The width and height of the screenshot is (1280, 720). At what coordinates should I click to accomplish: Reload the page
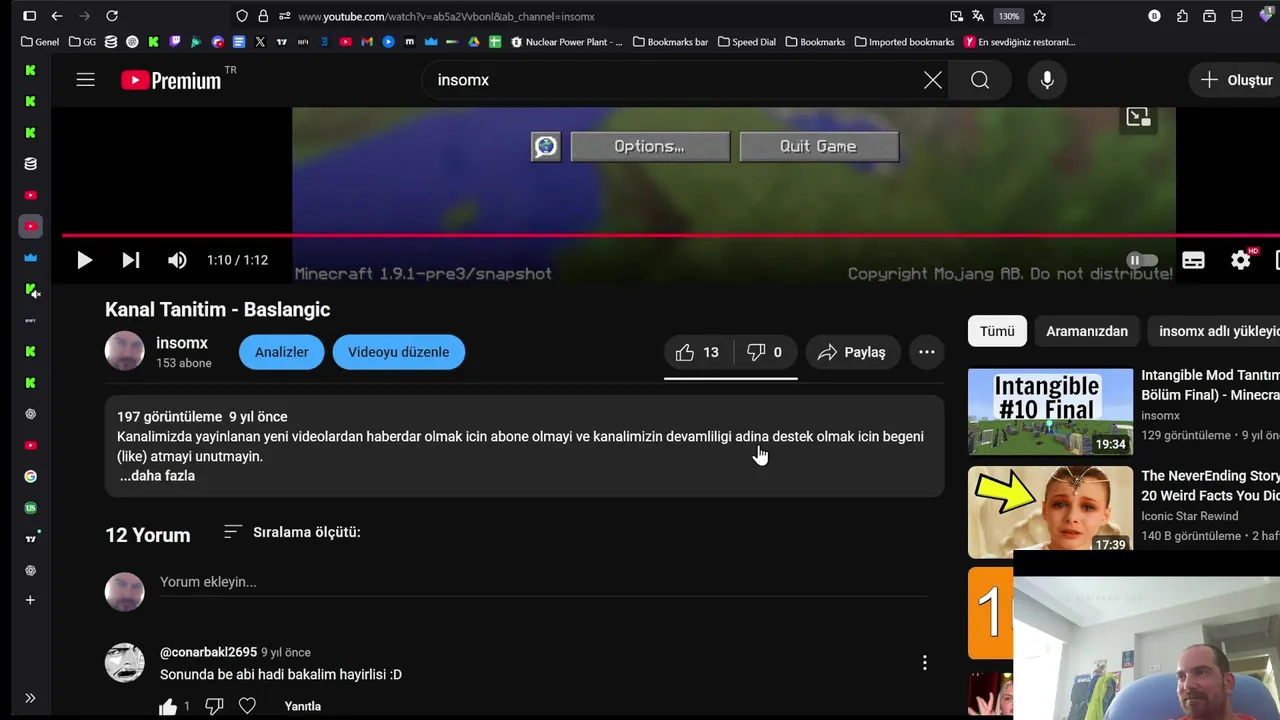coord(112,16)
